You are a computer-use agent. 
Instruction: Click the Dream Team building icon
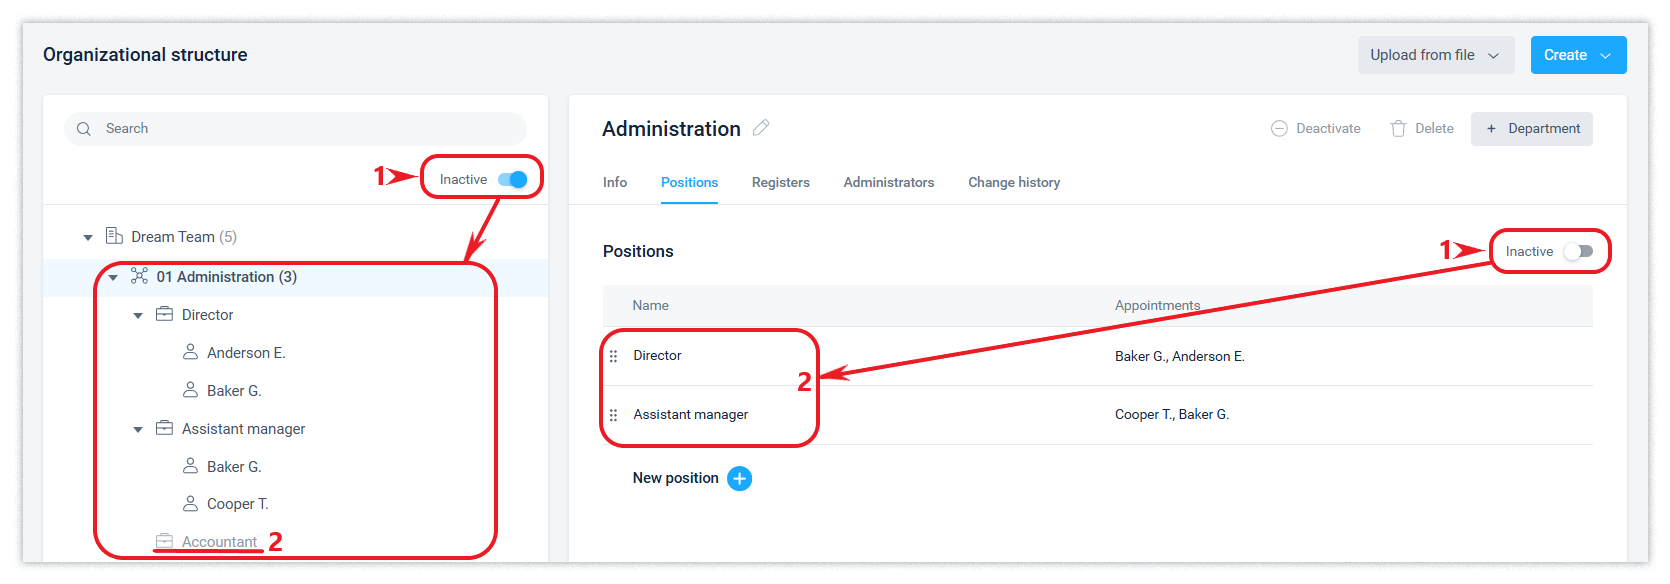[x=114, y=236]
